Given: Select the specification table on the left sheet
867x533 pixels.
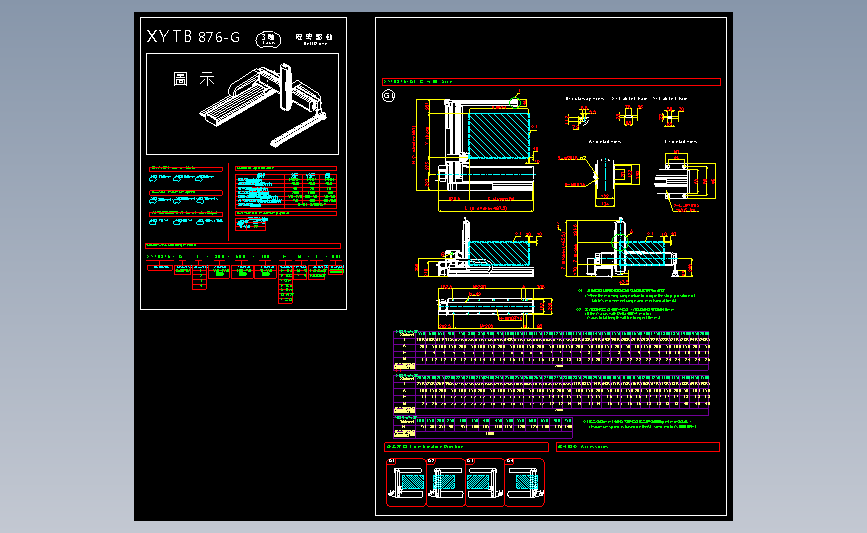Looking at the screenshot, I should 286,190.
